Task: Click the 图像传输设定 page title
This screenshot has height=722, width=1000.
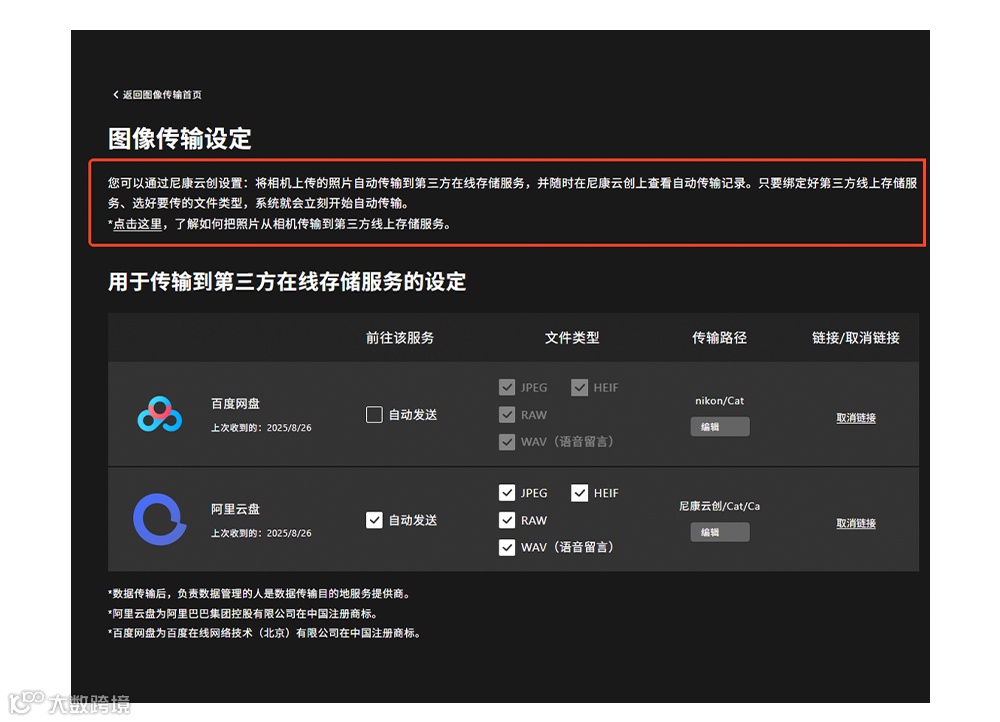Action: (x=179, y=138)
